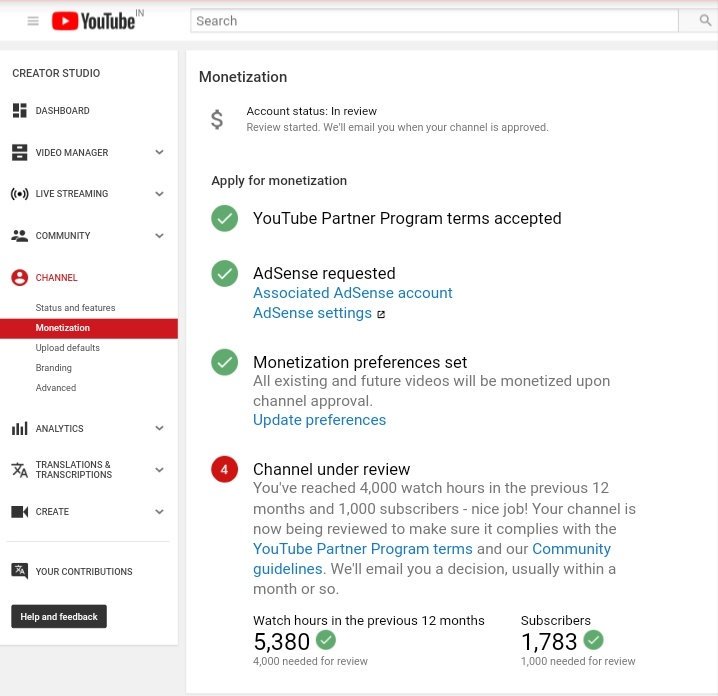
Task: Go to YouTube home via logo
Action: tap(93, 21)
